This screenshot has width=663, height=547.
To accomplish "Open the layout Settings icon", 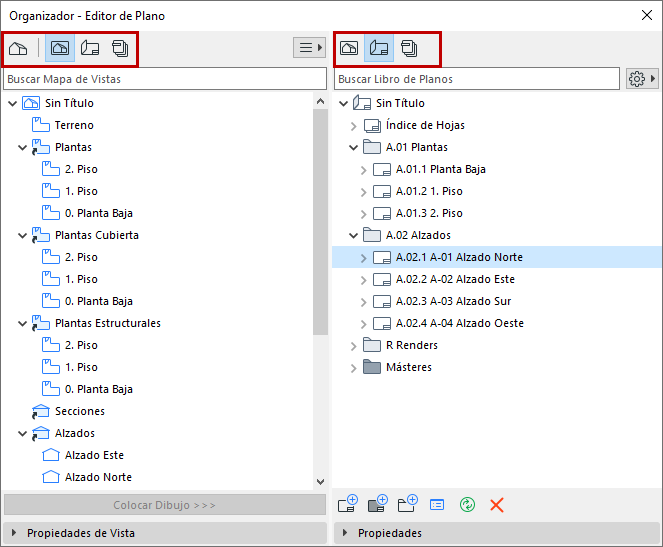I will coord(437,505).
